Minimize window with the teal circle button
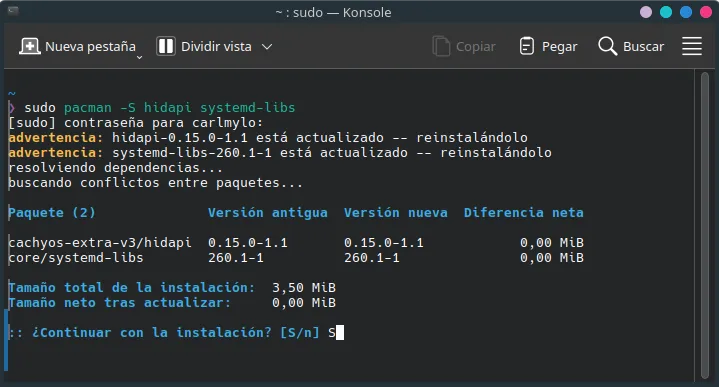 pos(666,12)
